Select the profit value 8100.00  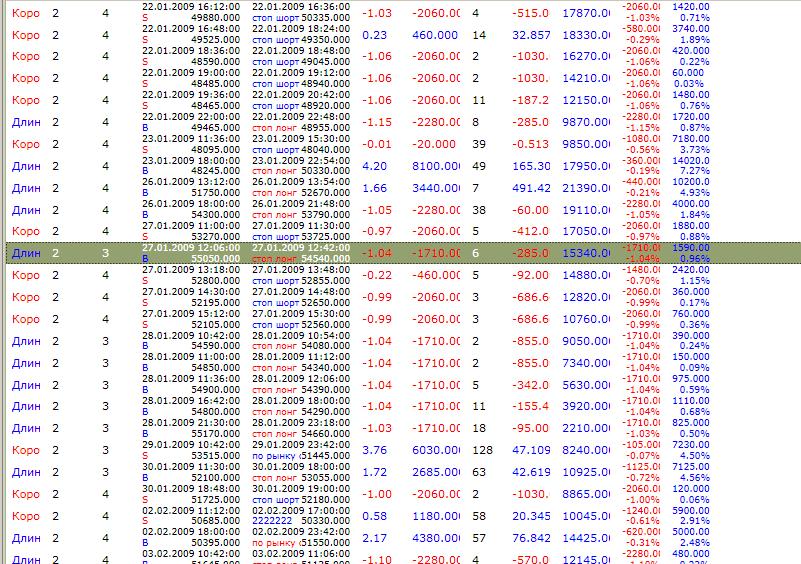436,167
